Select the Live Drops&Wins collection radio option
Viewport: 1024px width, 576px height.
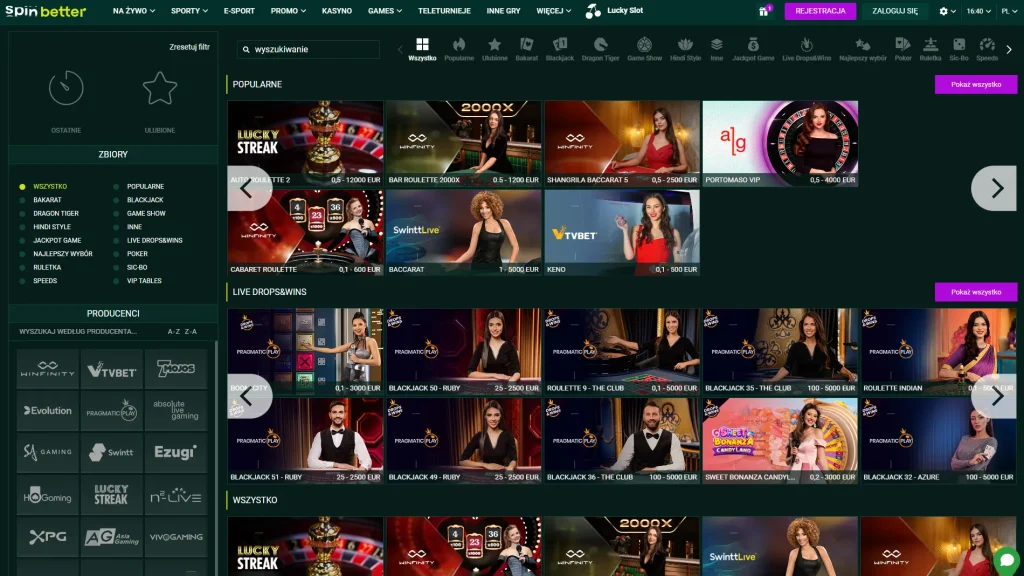[x=116, y=240]
